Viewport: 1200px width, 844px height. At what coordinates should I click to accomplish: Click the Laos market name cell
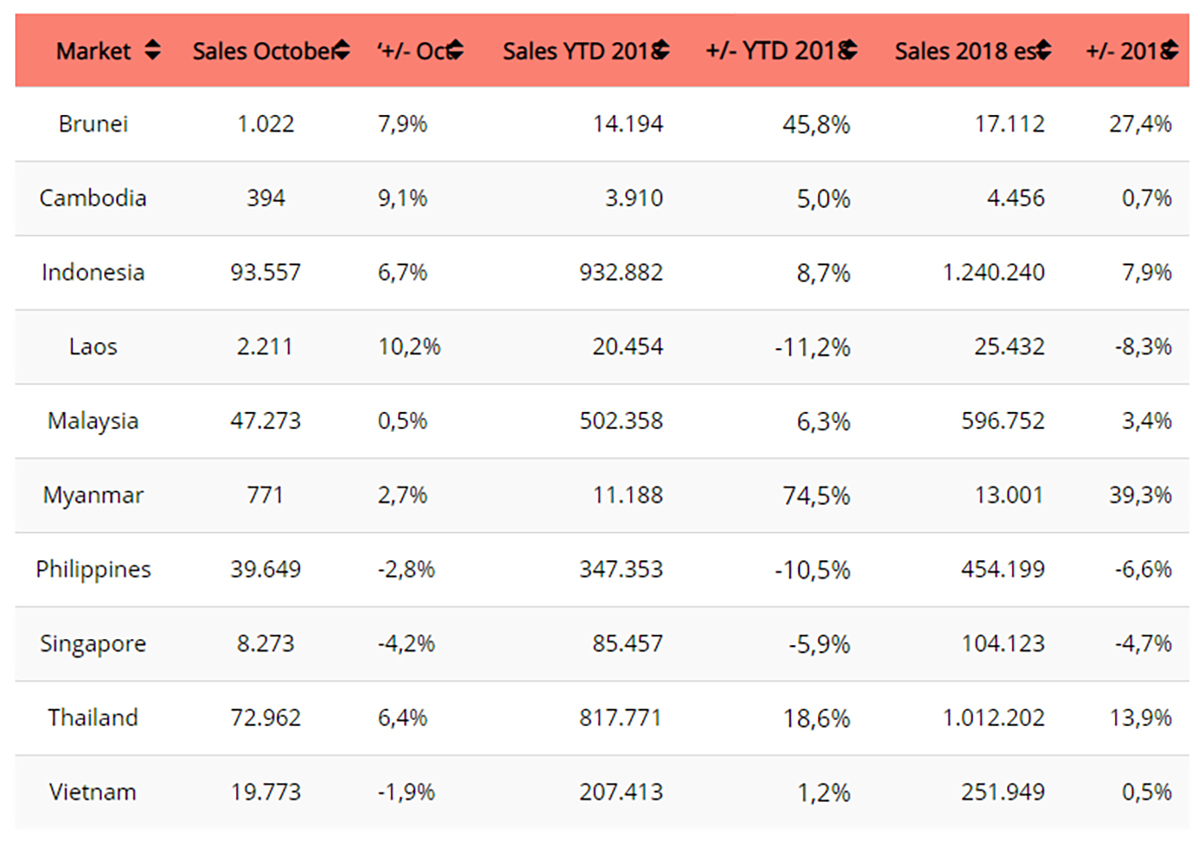(93, 347)
